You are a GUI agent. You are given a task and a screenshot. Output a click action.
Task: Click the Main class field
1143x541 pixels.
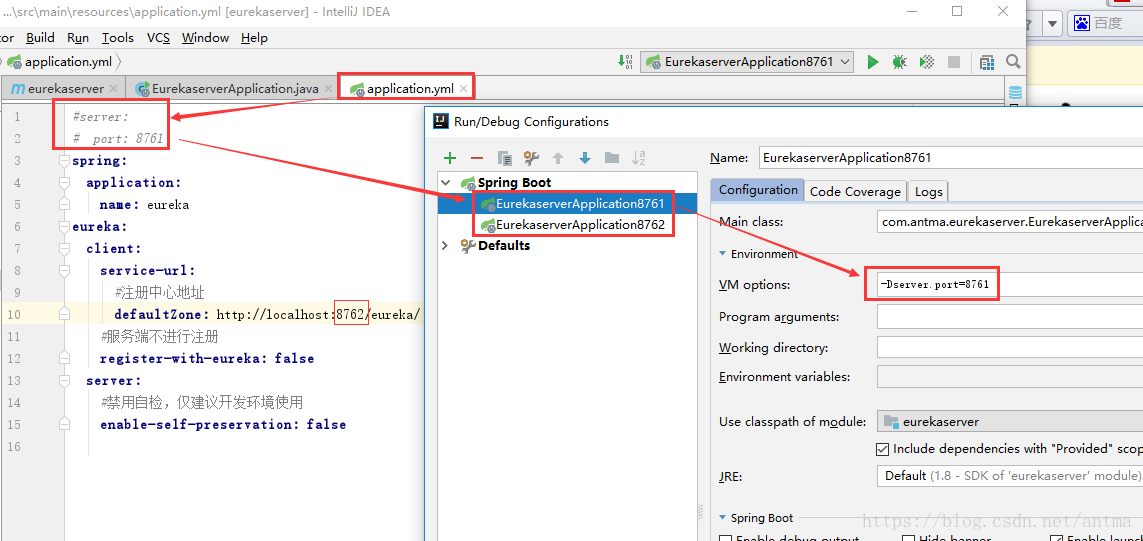coord(1010,222)
